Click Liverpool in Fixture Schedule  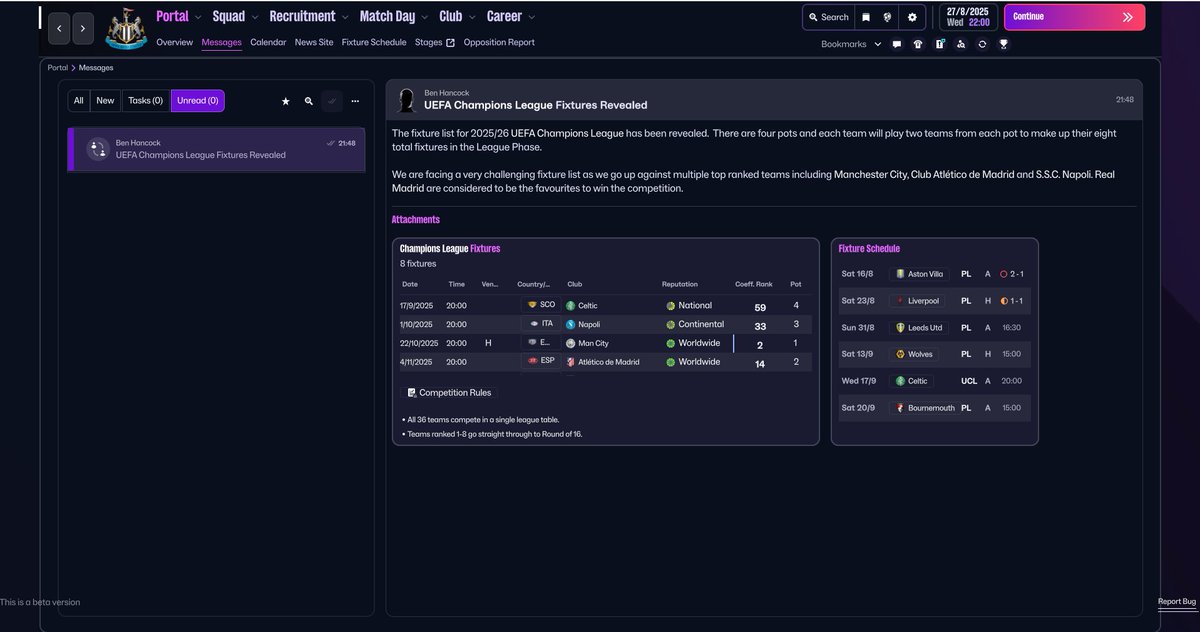click(916, 301)
